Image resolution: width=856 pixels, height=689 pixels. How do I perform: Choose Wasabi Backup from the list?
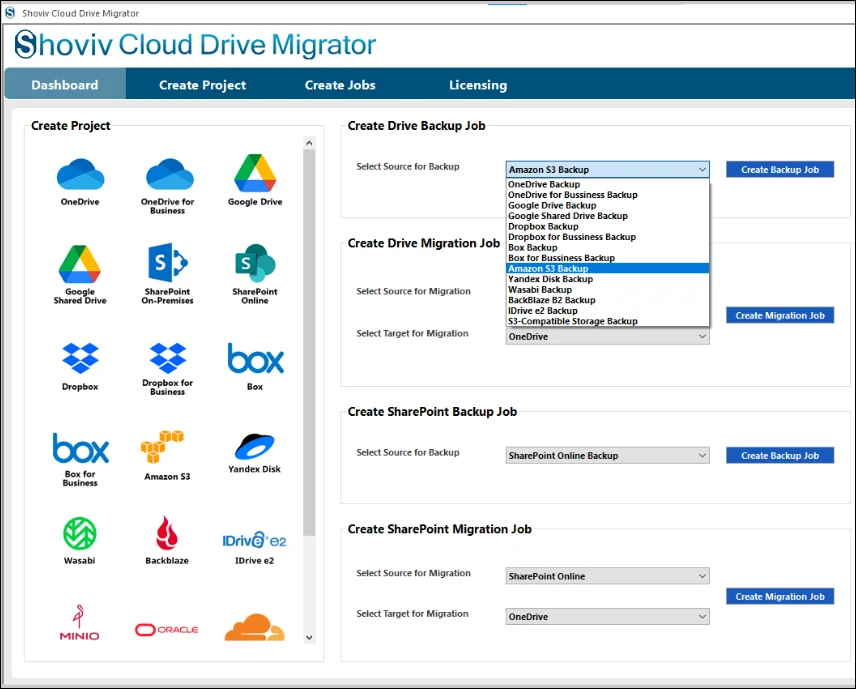608,289
